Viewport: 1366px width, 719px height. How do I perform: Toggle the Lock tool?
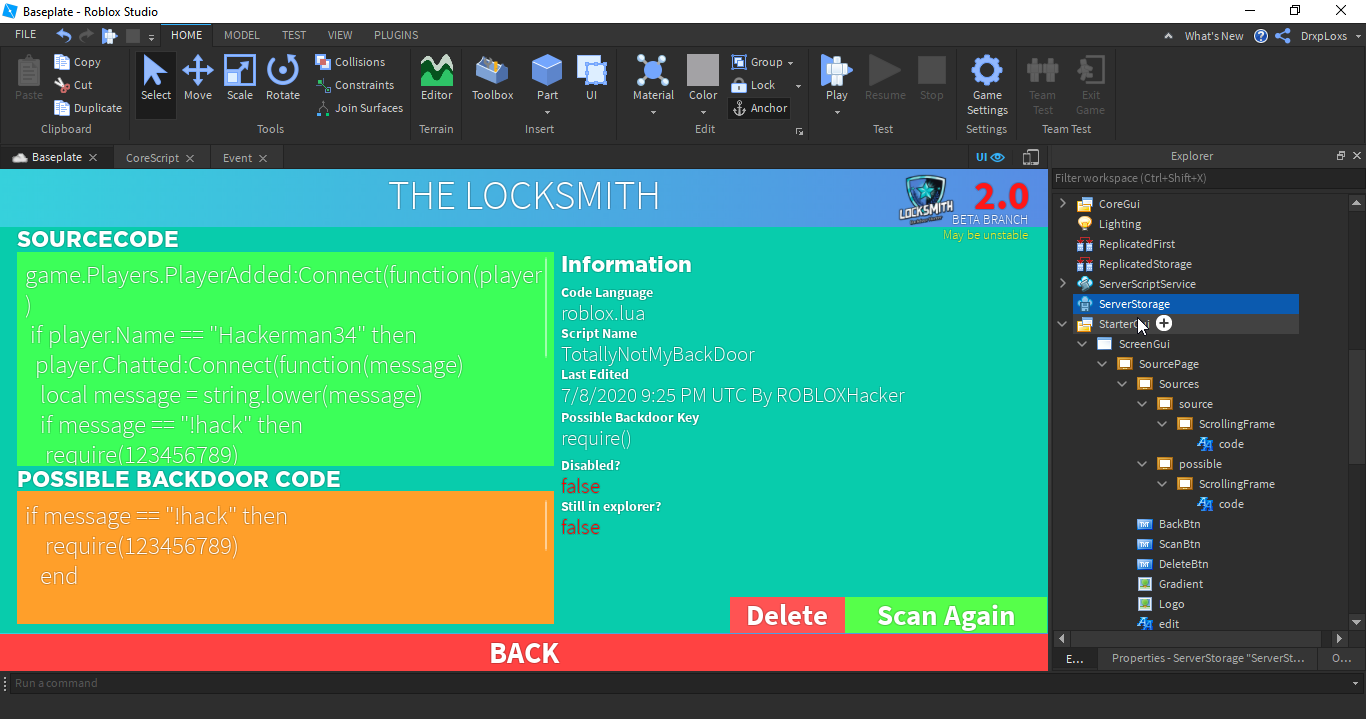tap(754, 85)
